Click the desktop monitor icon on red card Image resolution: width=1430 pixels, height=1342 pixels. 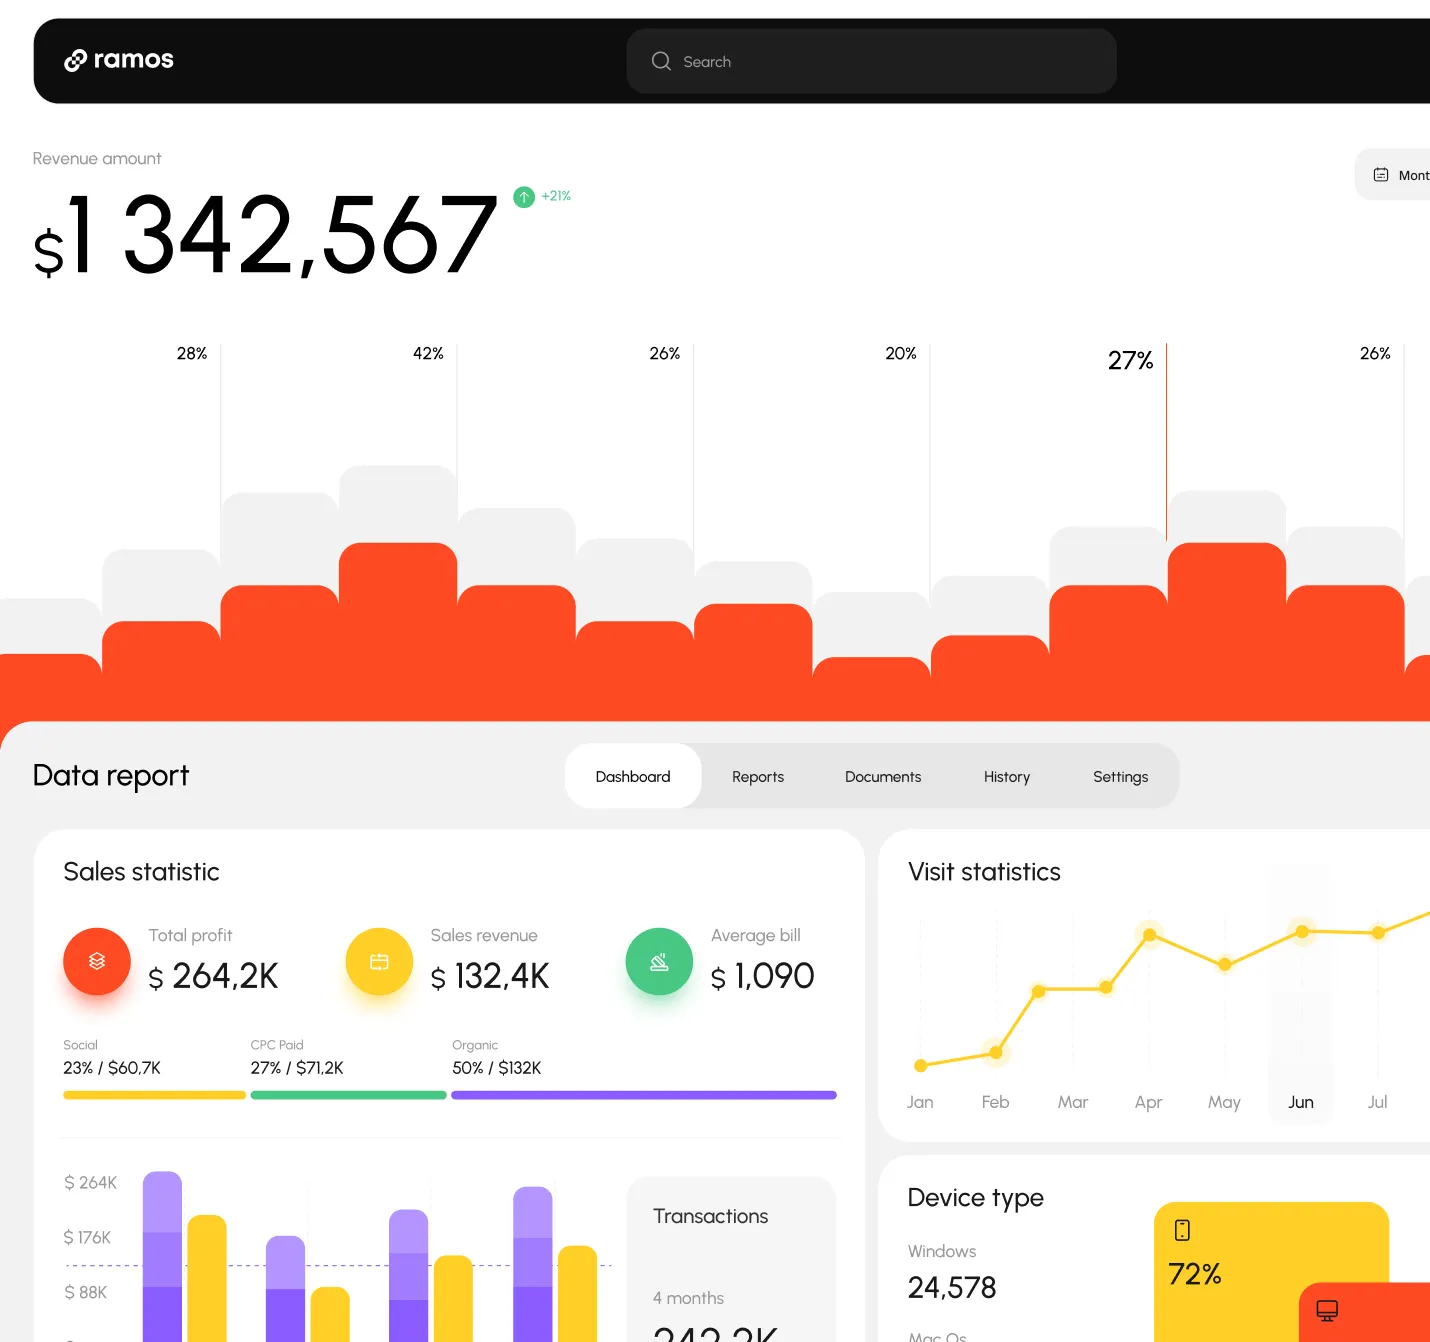click(x=1327, y=1310)
